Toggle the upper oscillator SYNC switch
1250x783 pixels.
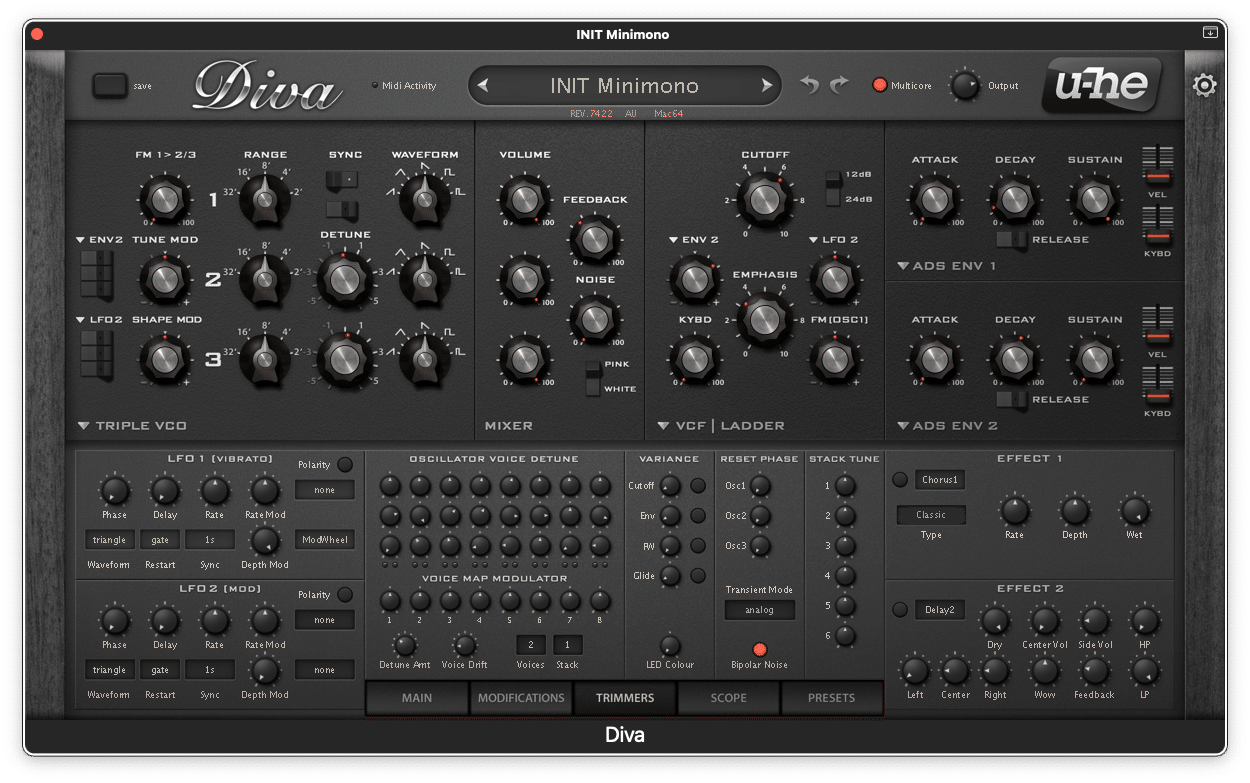[x=344, y=180]
